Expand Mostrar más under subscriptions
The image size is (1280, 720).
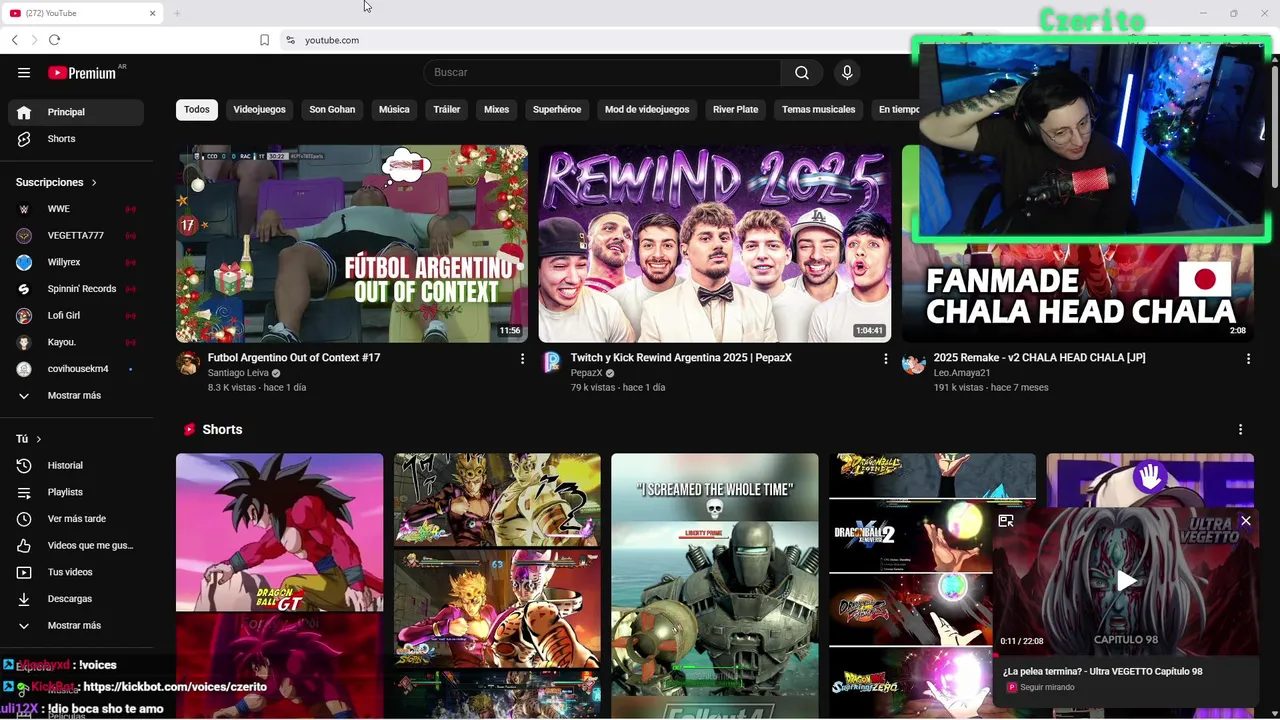(x=76, y=395)
